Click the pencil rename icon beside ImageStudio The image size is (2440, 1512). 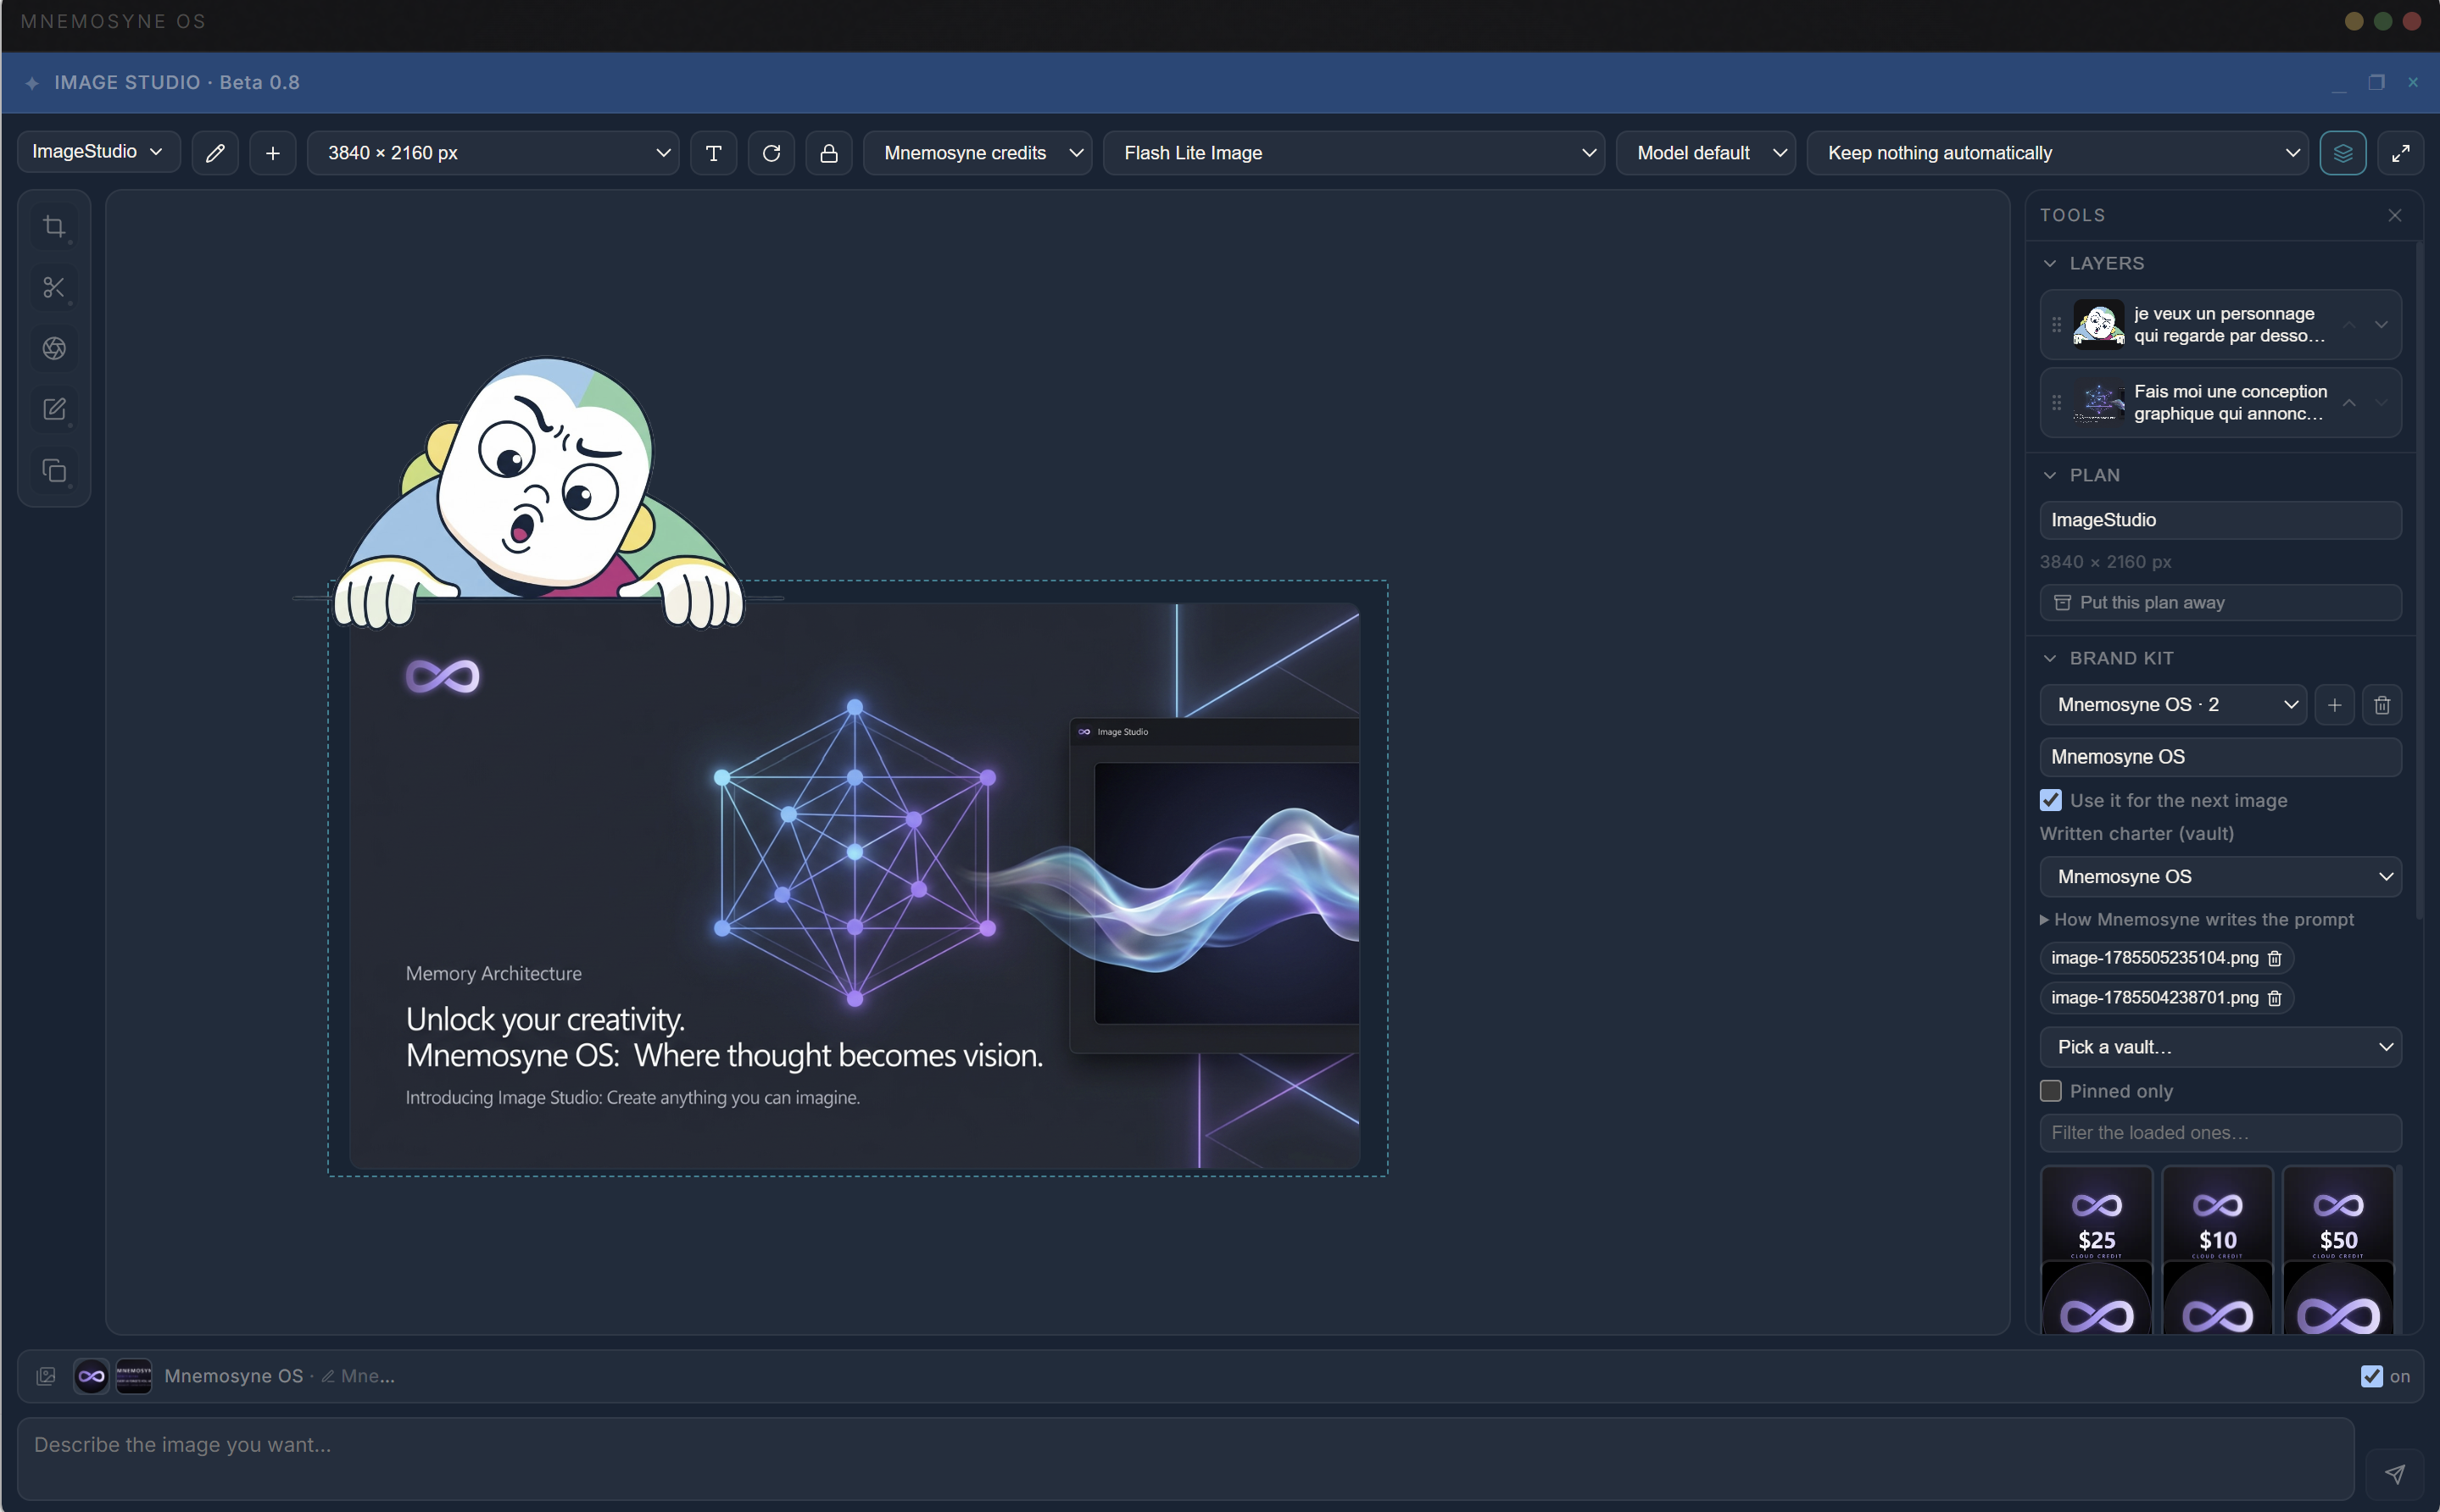pyautogui.click(x=215, y=153)
